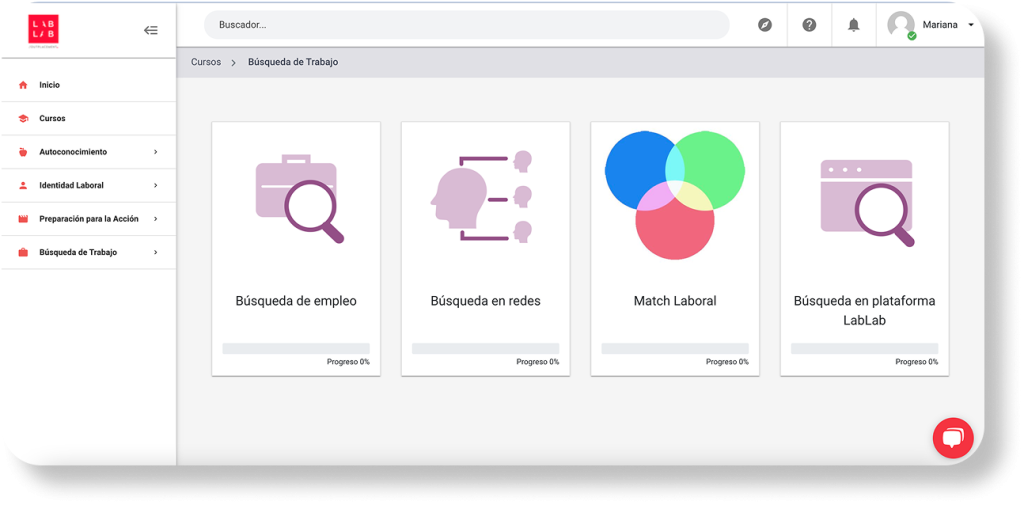Collapse the sidebar with the menu icon
This screenshot has width=1024, height=505.
(x=151, y=30)
